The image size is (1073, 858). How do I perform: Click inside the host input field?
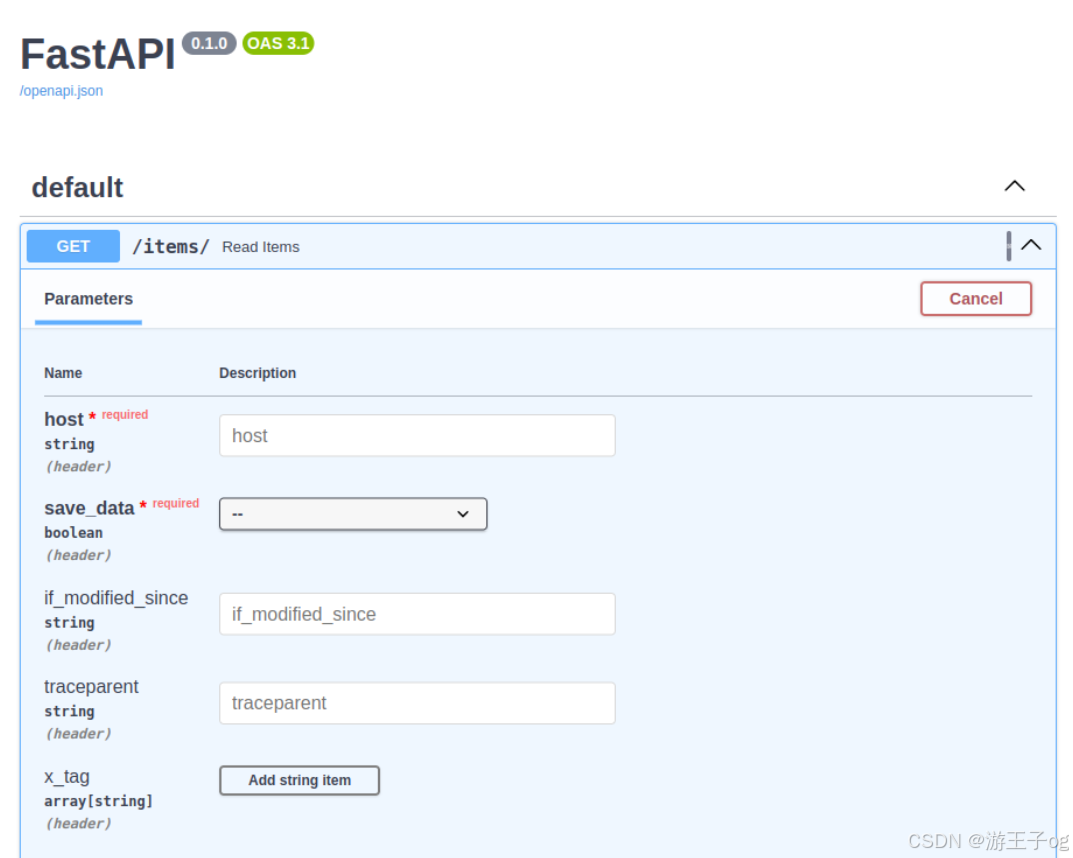417,435
